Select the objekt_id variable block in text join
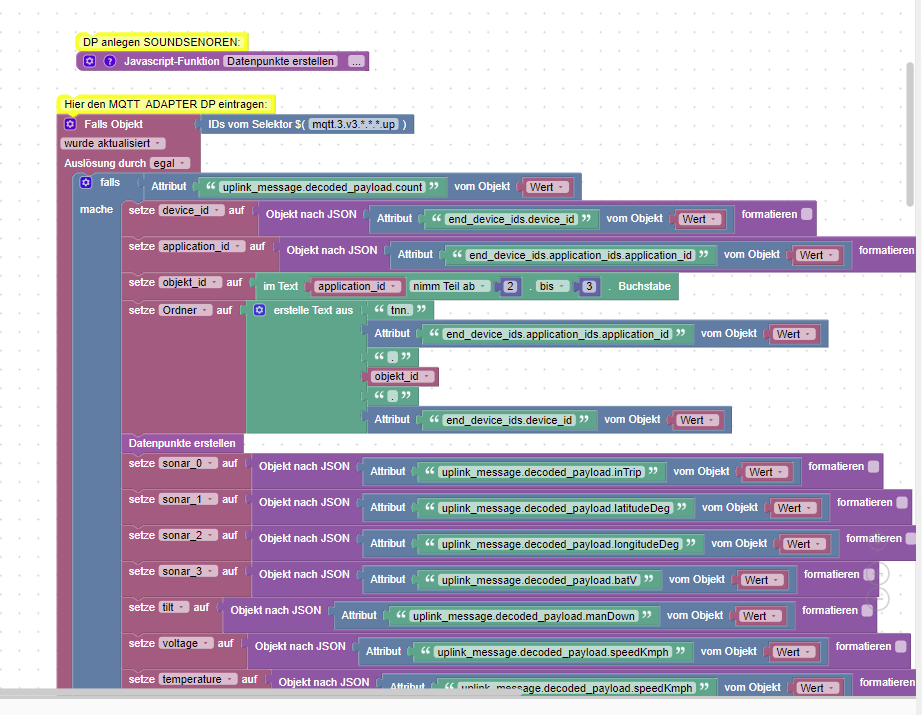This screenshot has height=715, width=922. pos(402,376)
